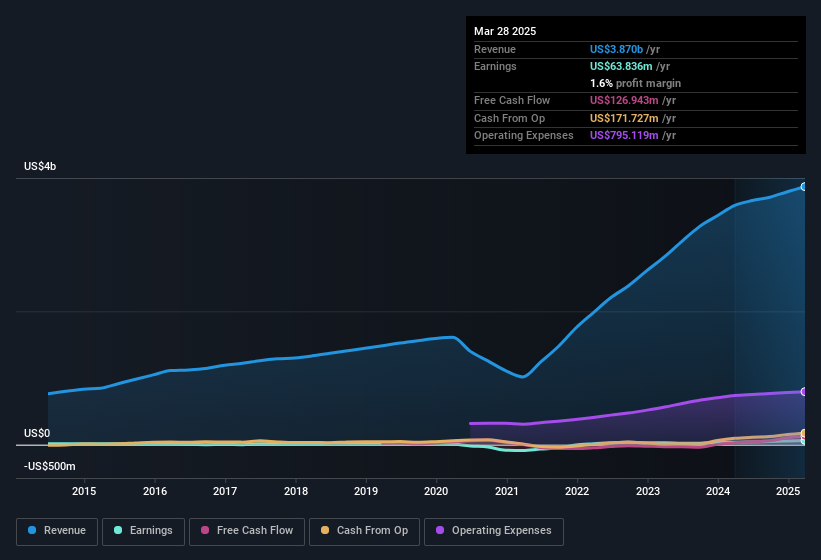Click the 1.6% profit margin text
This screenshot has width=821, height=560.
click(636, 84)
